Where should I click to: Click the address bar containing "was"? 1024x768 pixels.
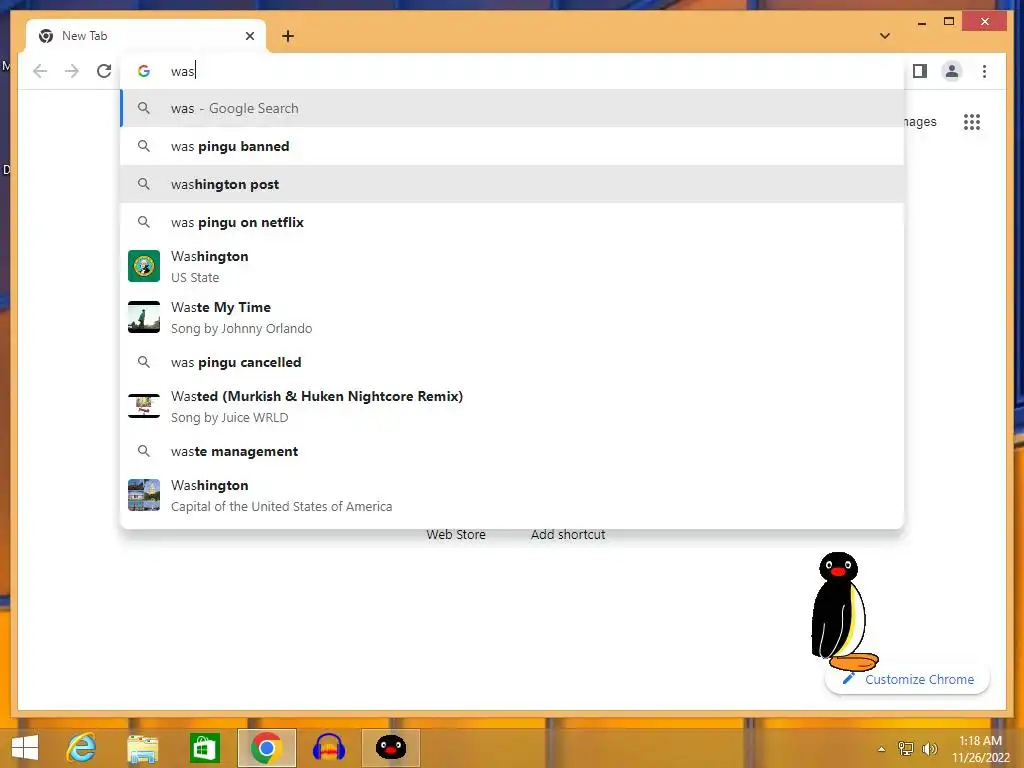[x=513, y=71]
